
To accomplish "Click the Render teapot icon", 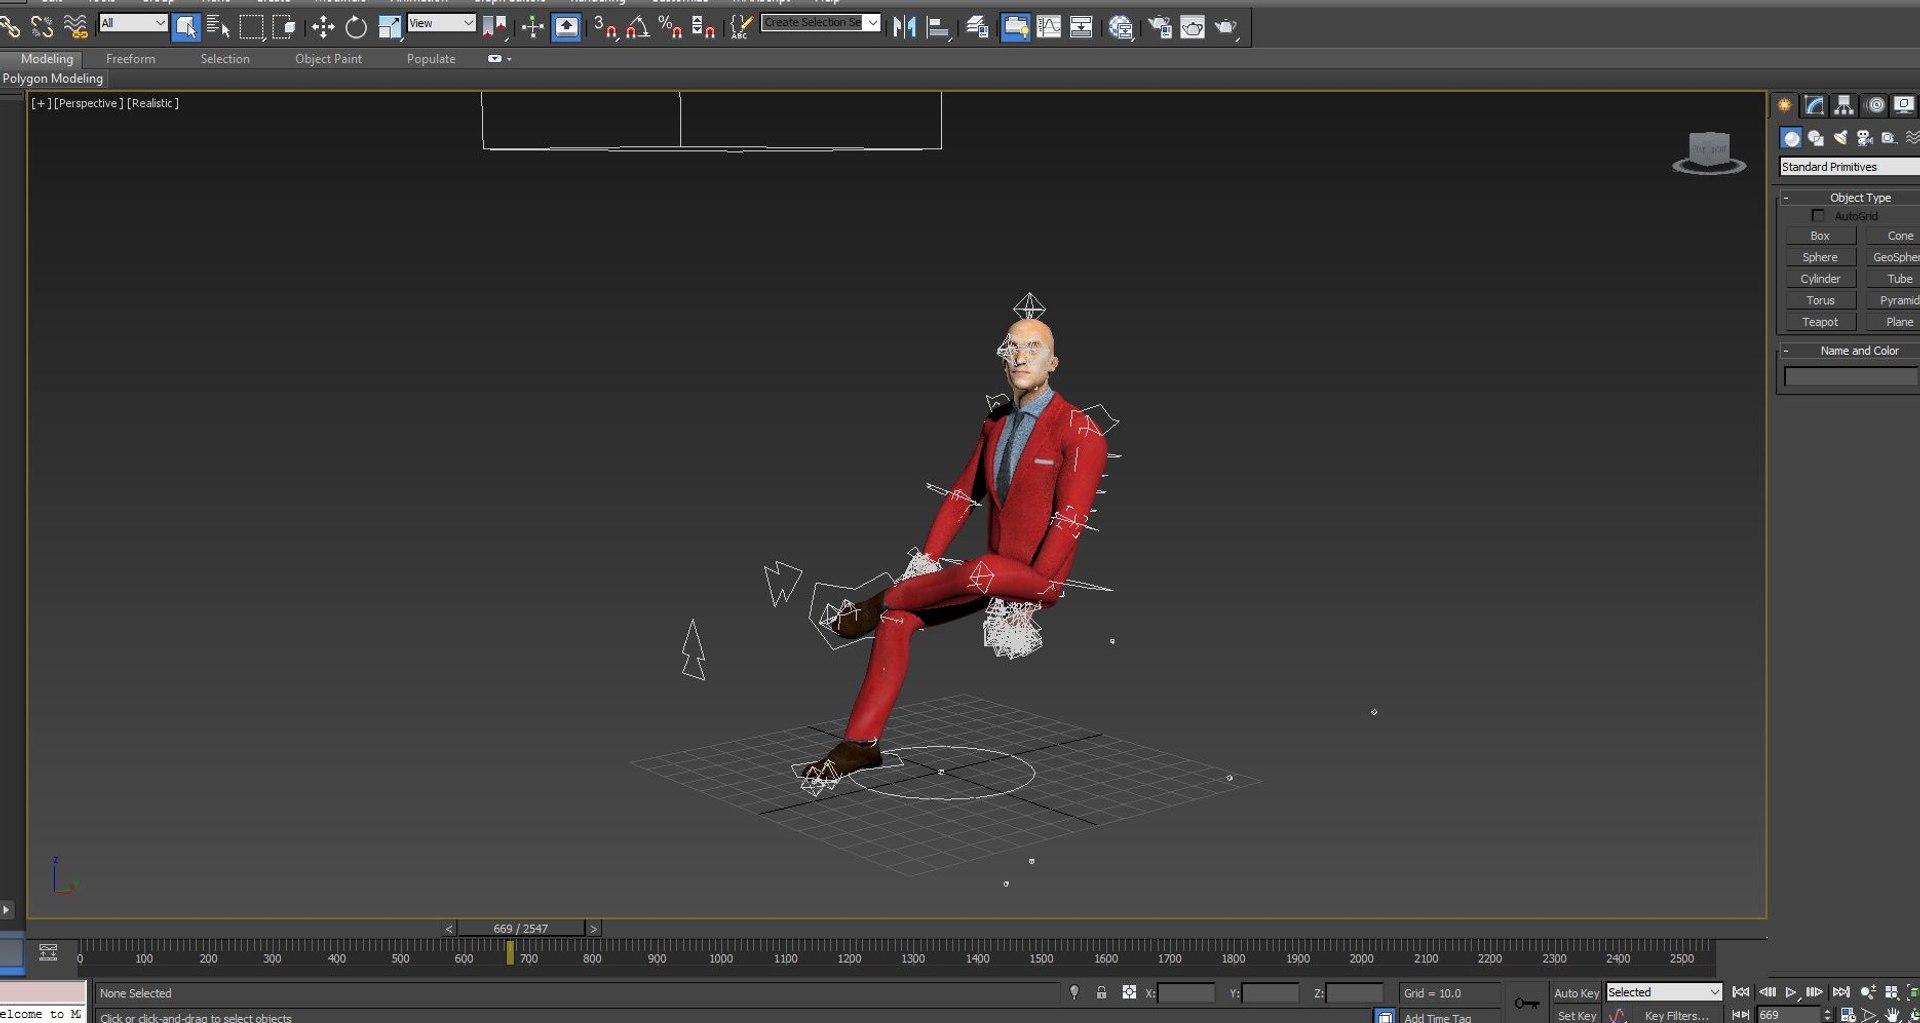I will [1226, 27].
